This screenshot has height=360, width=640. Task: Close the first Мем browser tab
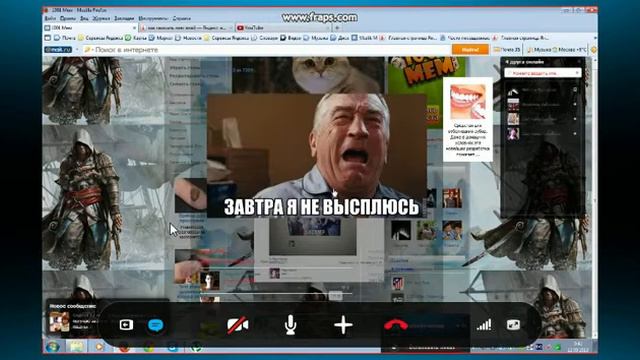(x=134, y=28)
